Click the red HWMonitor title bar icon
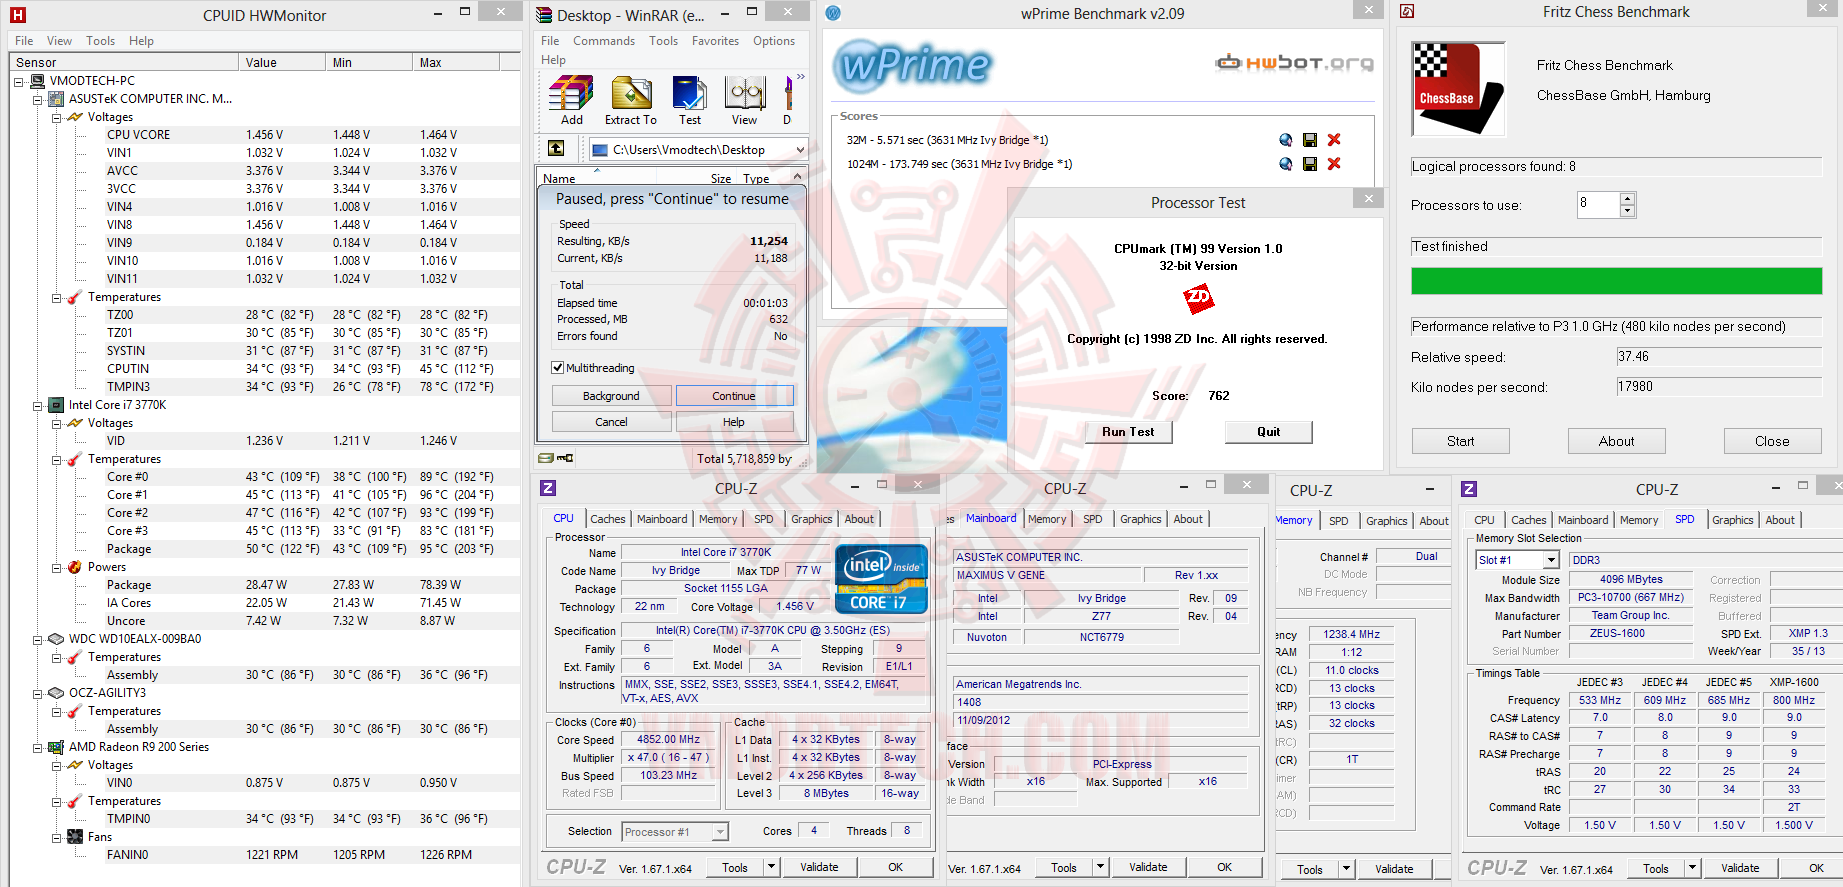 [17, 15]
